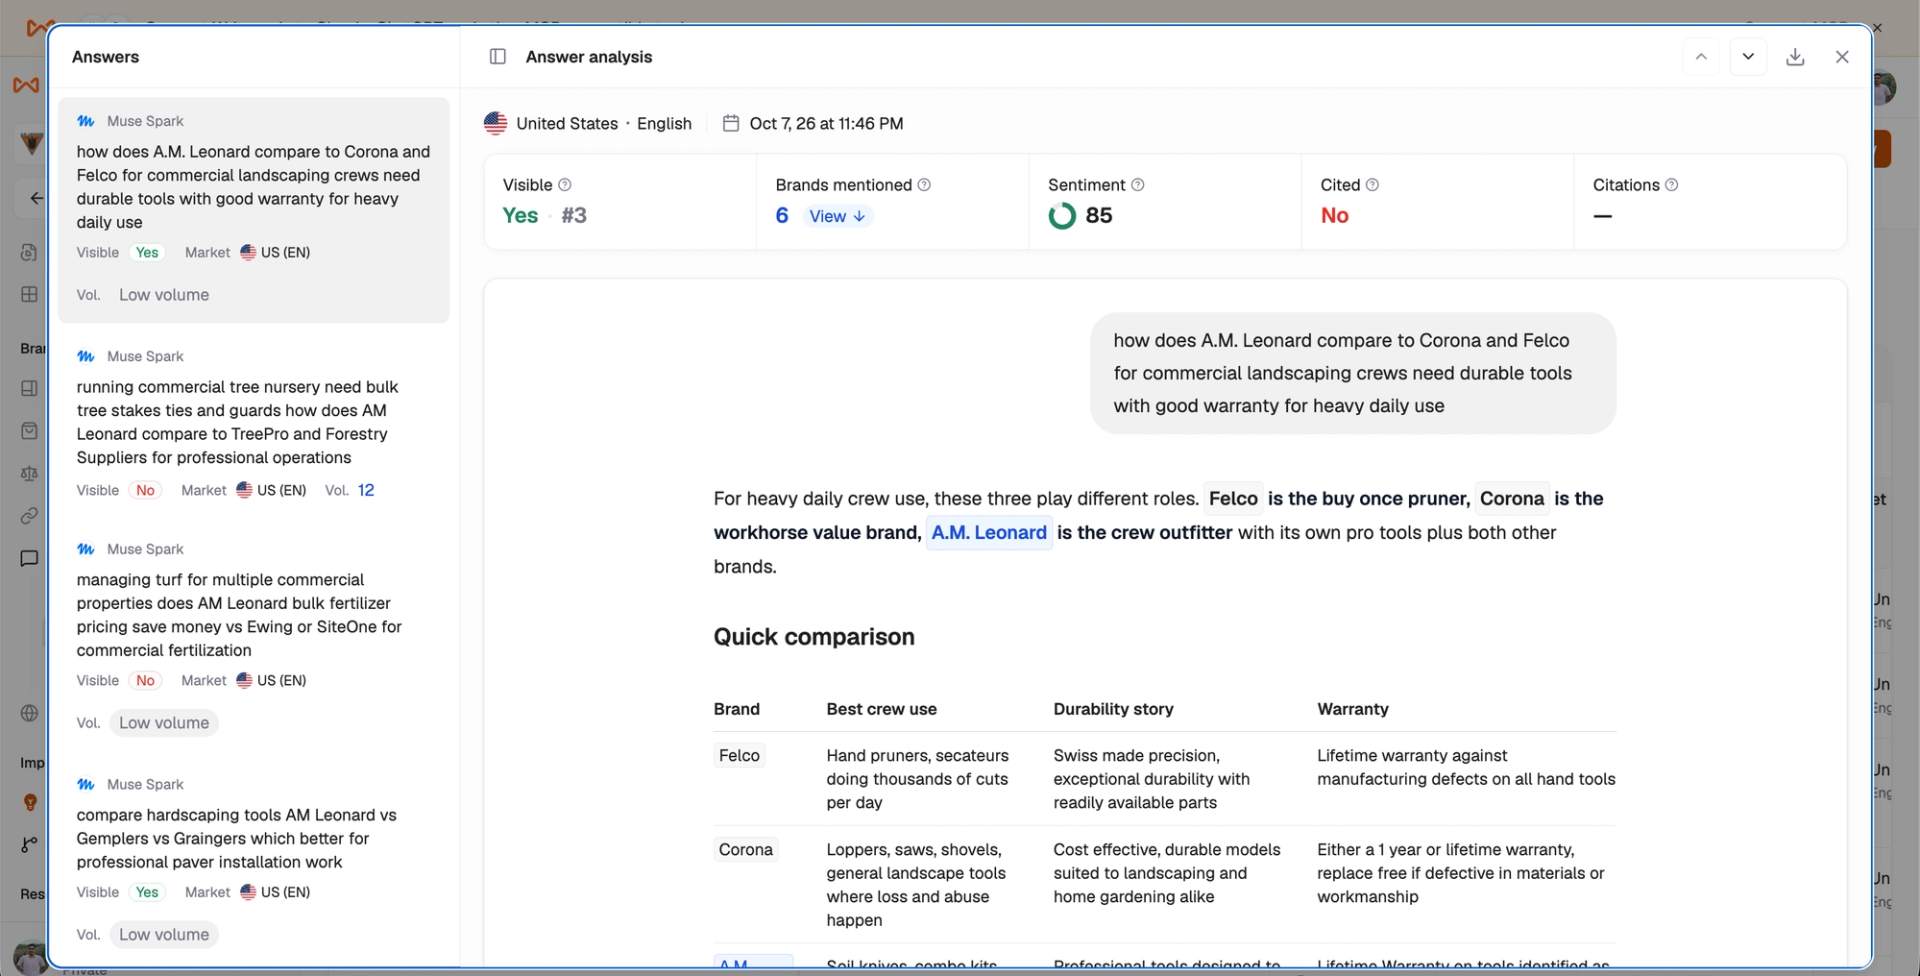This screenshot has height=976, width=1920.
Task: Select the hardscaping tools Gemplers answer
Action: (254, 860)
